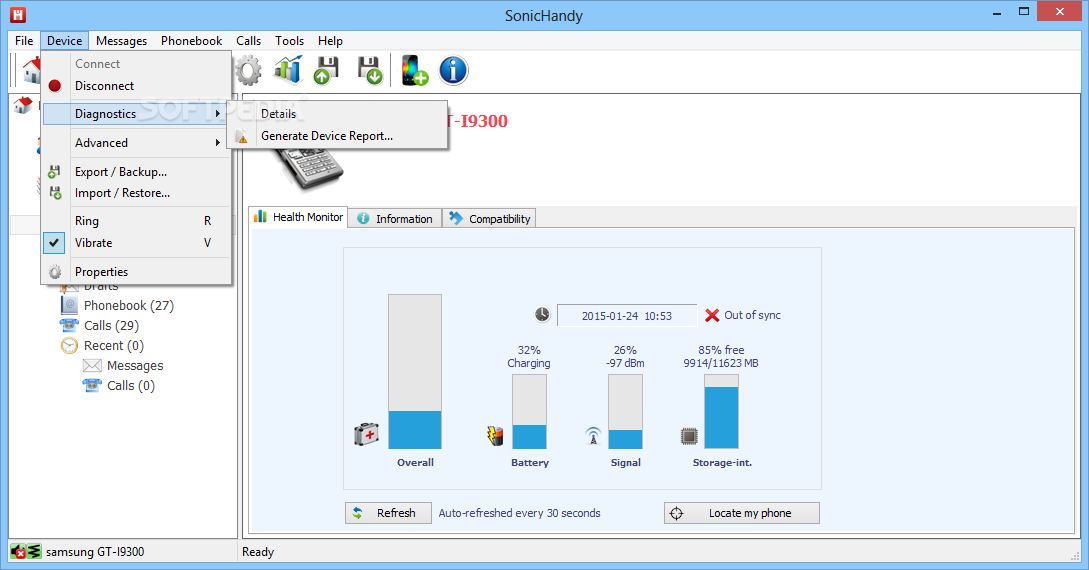Click the Calls (29) telephone icon

click(69, 325)
